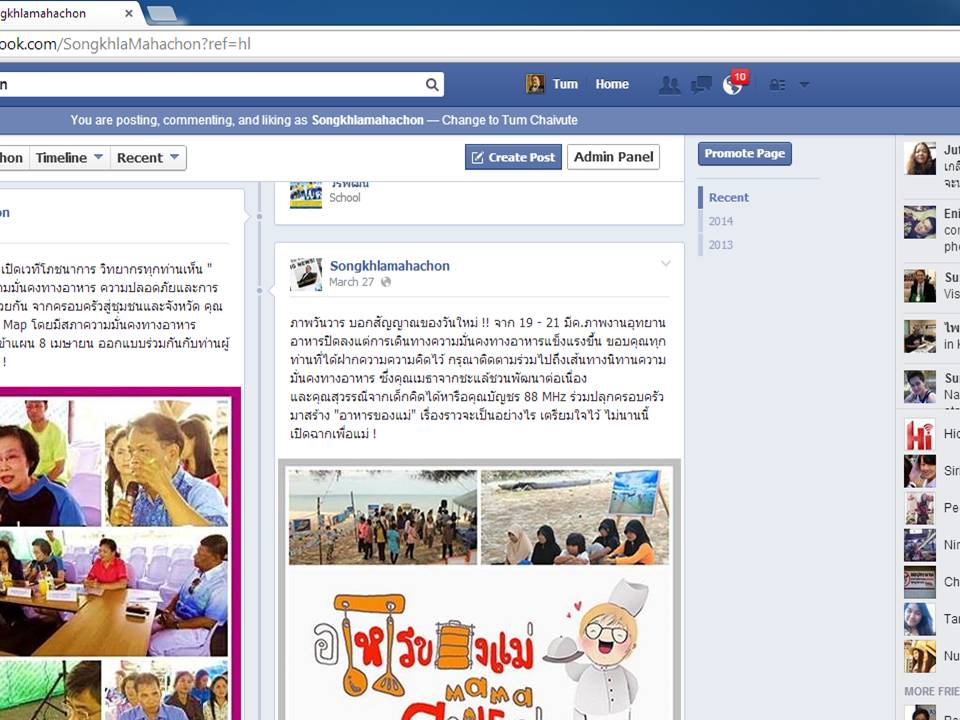Open the messages icon in the top bar
This screenshot has width=960, height=720.
click(701, 84)
